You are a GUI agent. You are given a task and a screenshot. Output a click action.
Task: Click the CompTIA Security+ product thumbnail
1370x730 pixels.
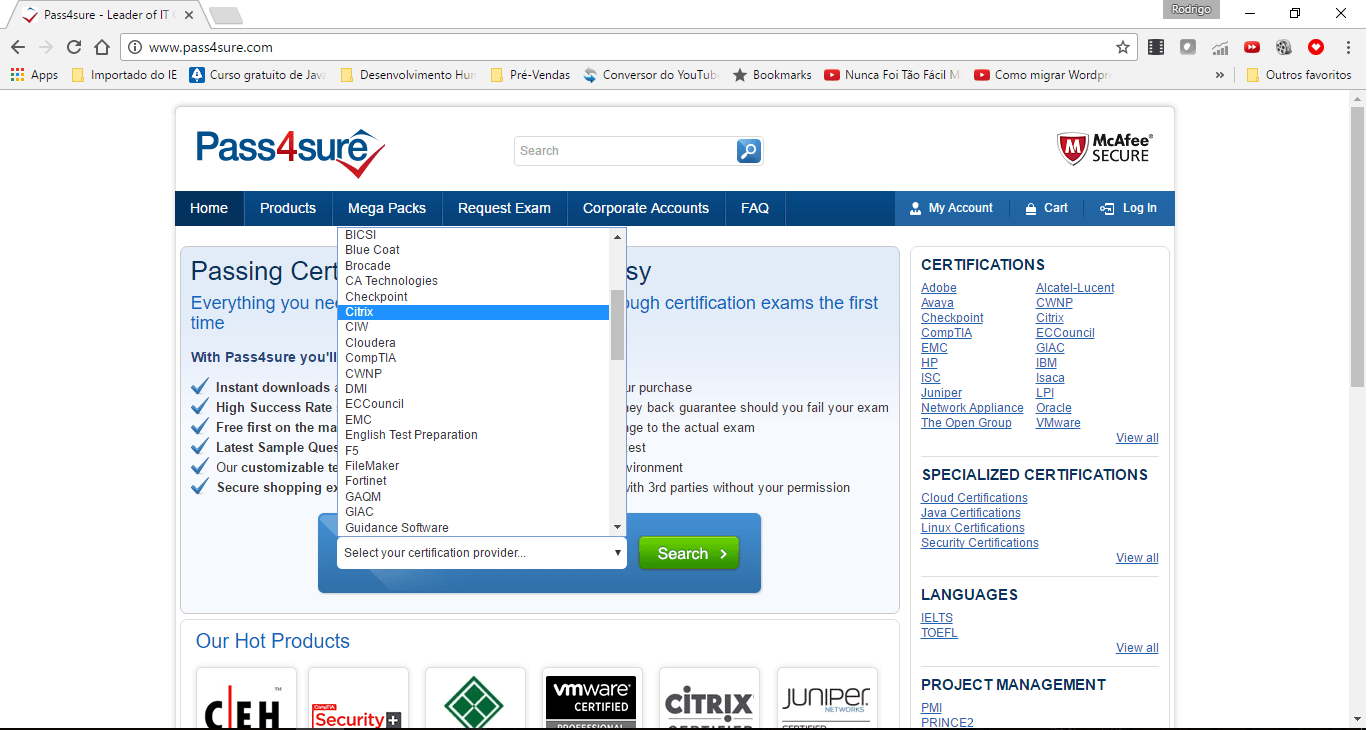tap(358, 699)
